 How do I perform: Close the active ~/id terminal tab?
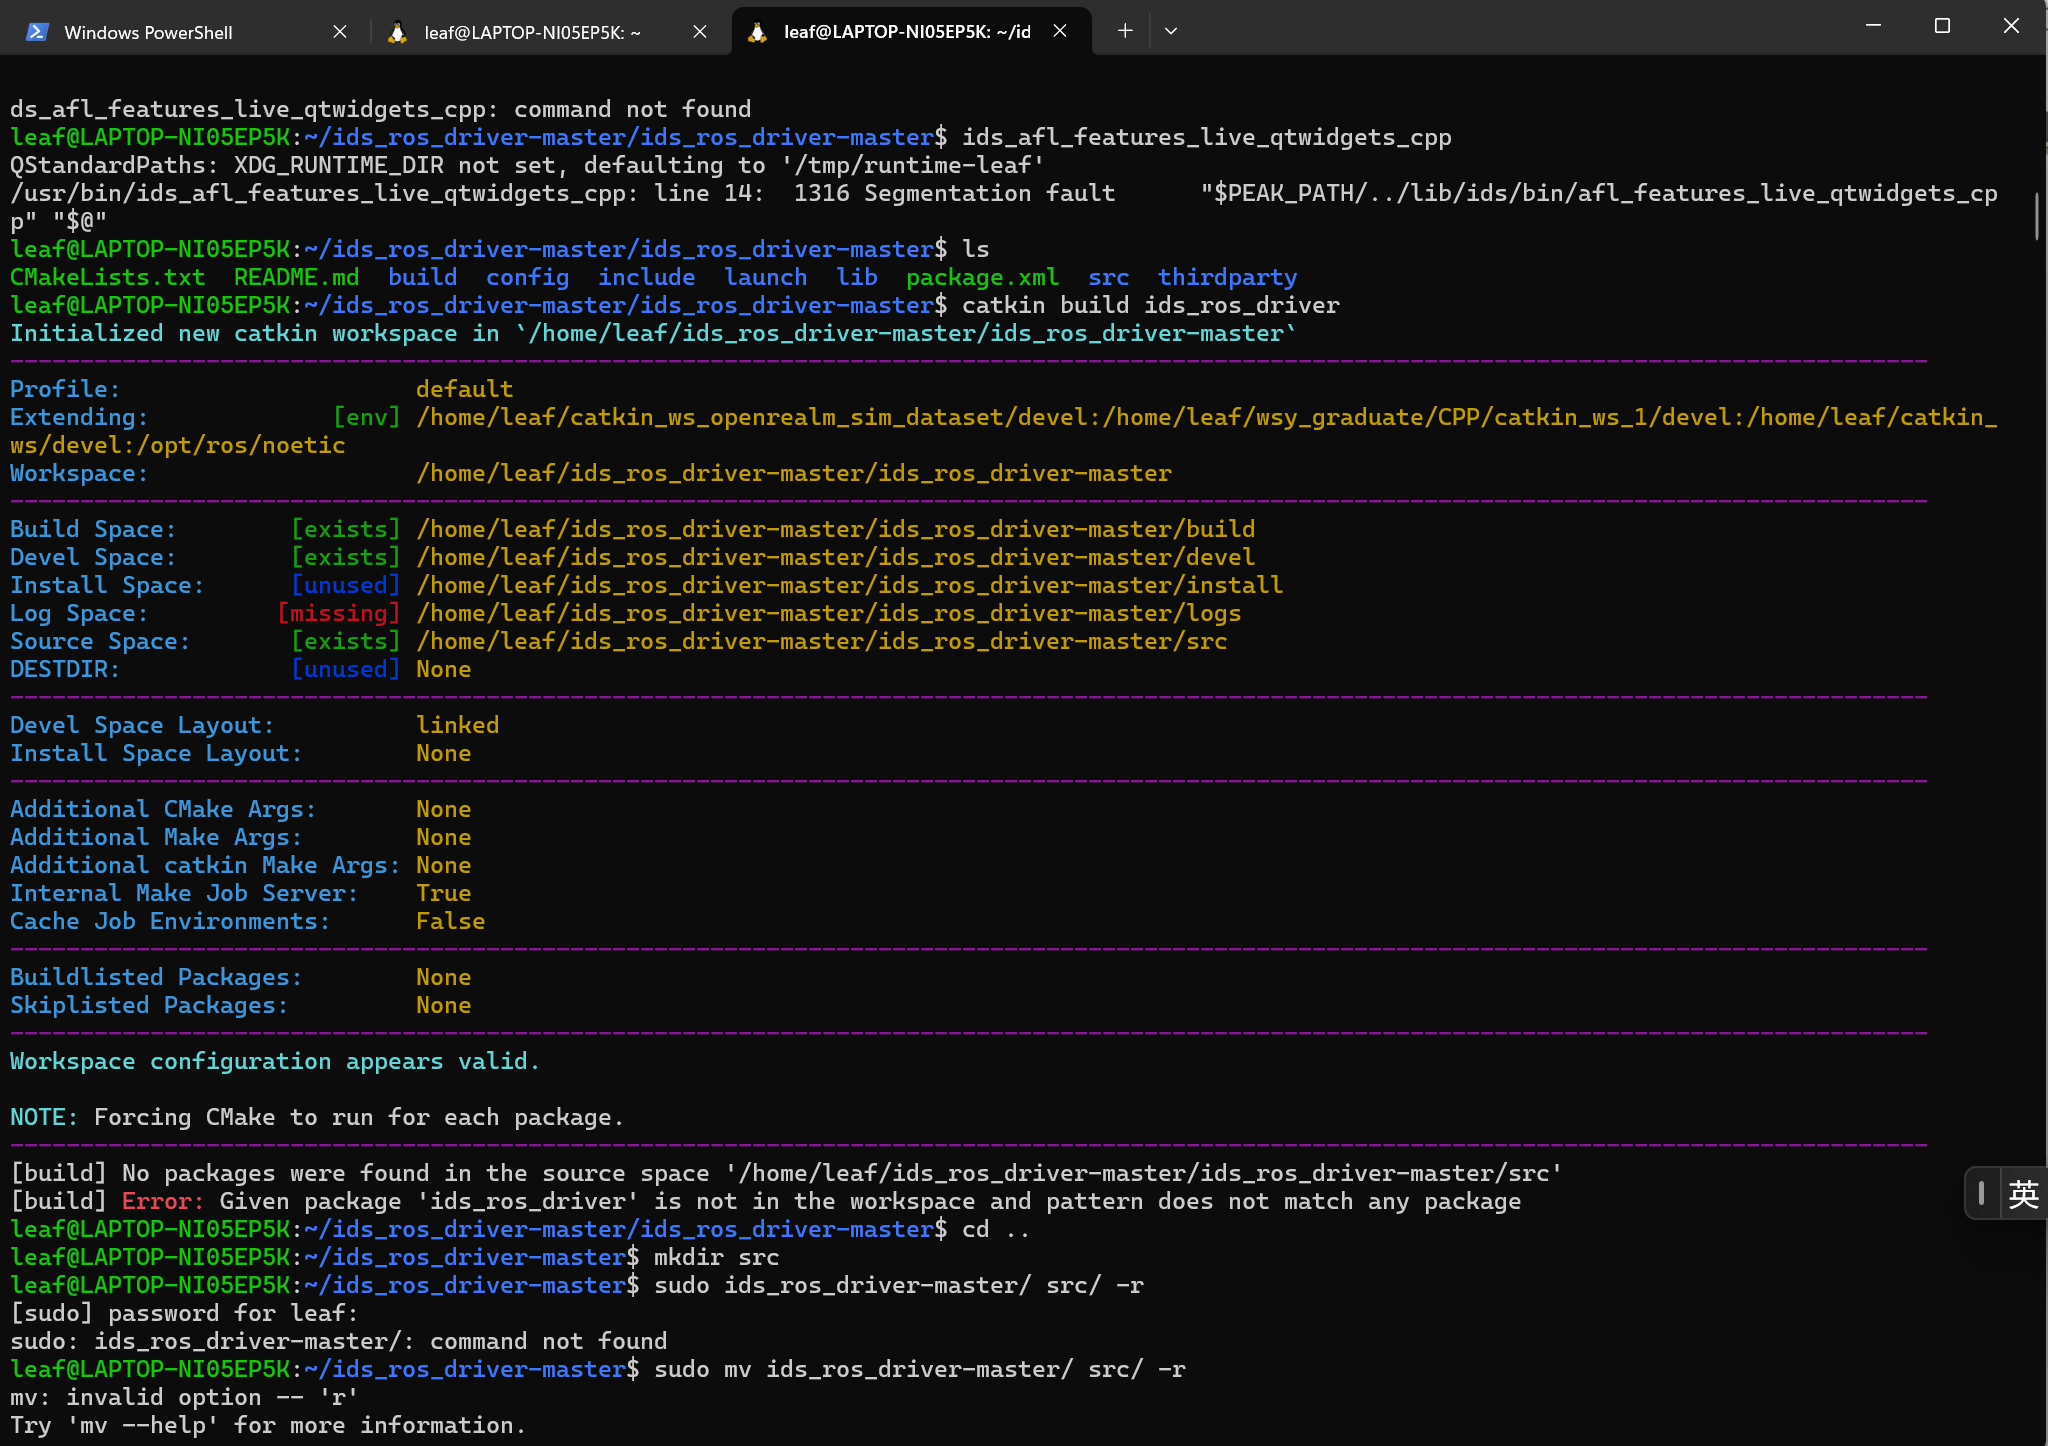point(1060,32)
